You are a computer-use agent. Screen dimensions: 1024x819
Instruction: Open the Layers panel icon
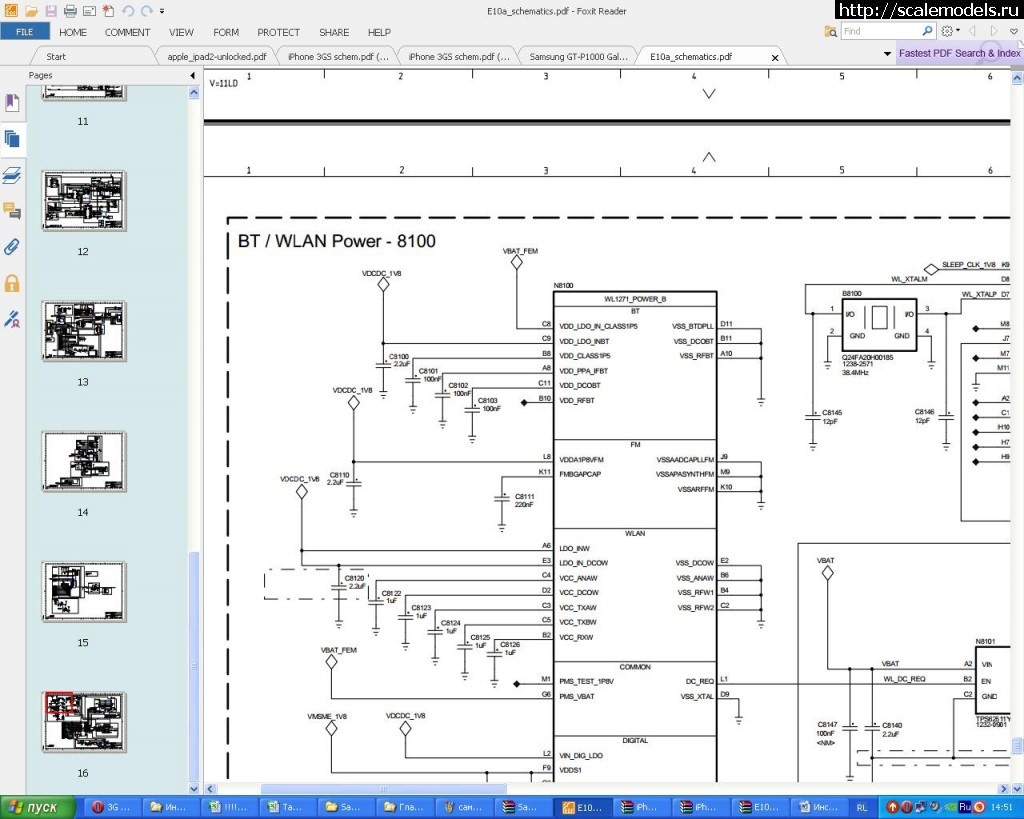[x=12, y=176]
